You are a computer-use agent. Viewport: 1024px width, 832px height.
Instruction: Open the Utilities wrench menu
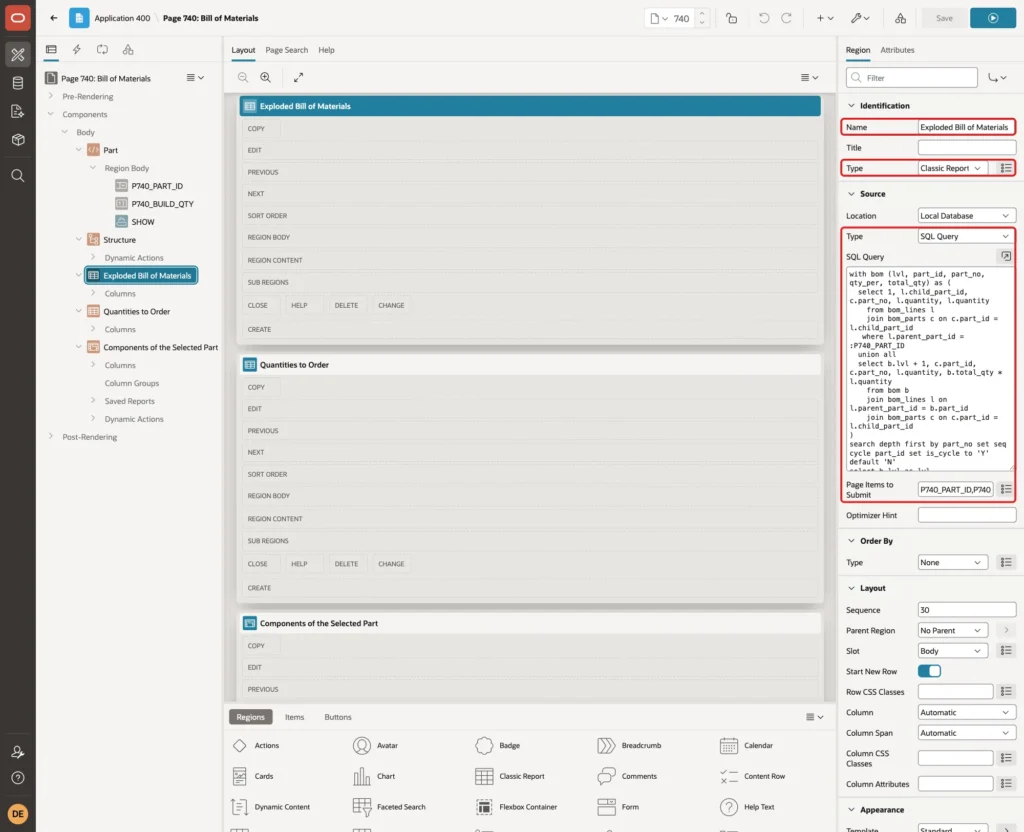tap(859, 18)
